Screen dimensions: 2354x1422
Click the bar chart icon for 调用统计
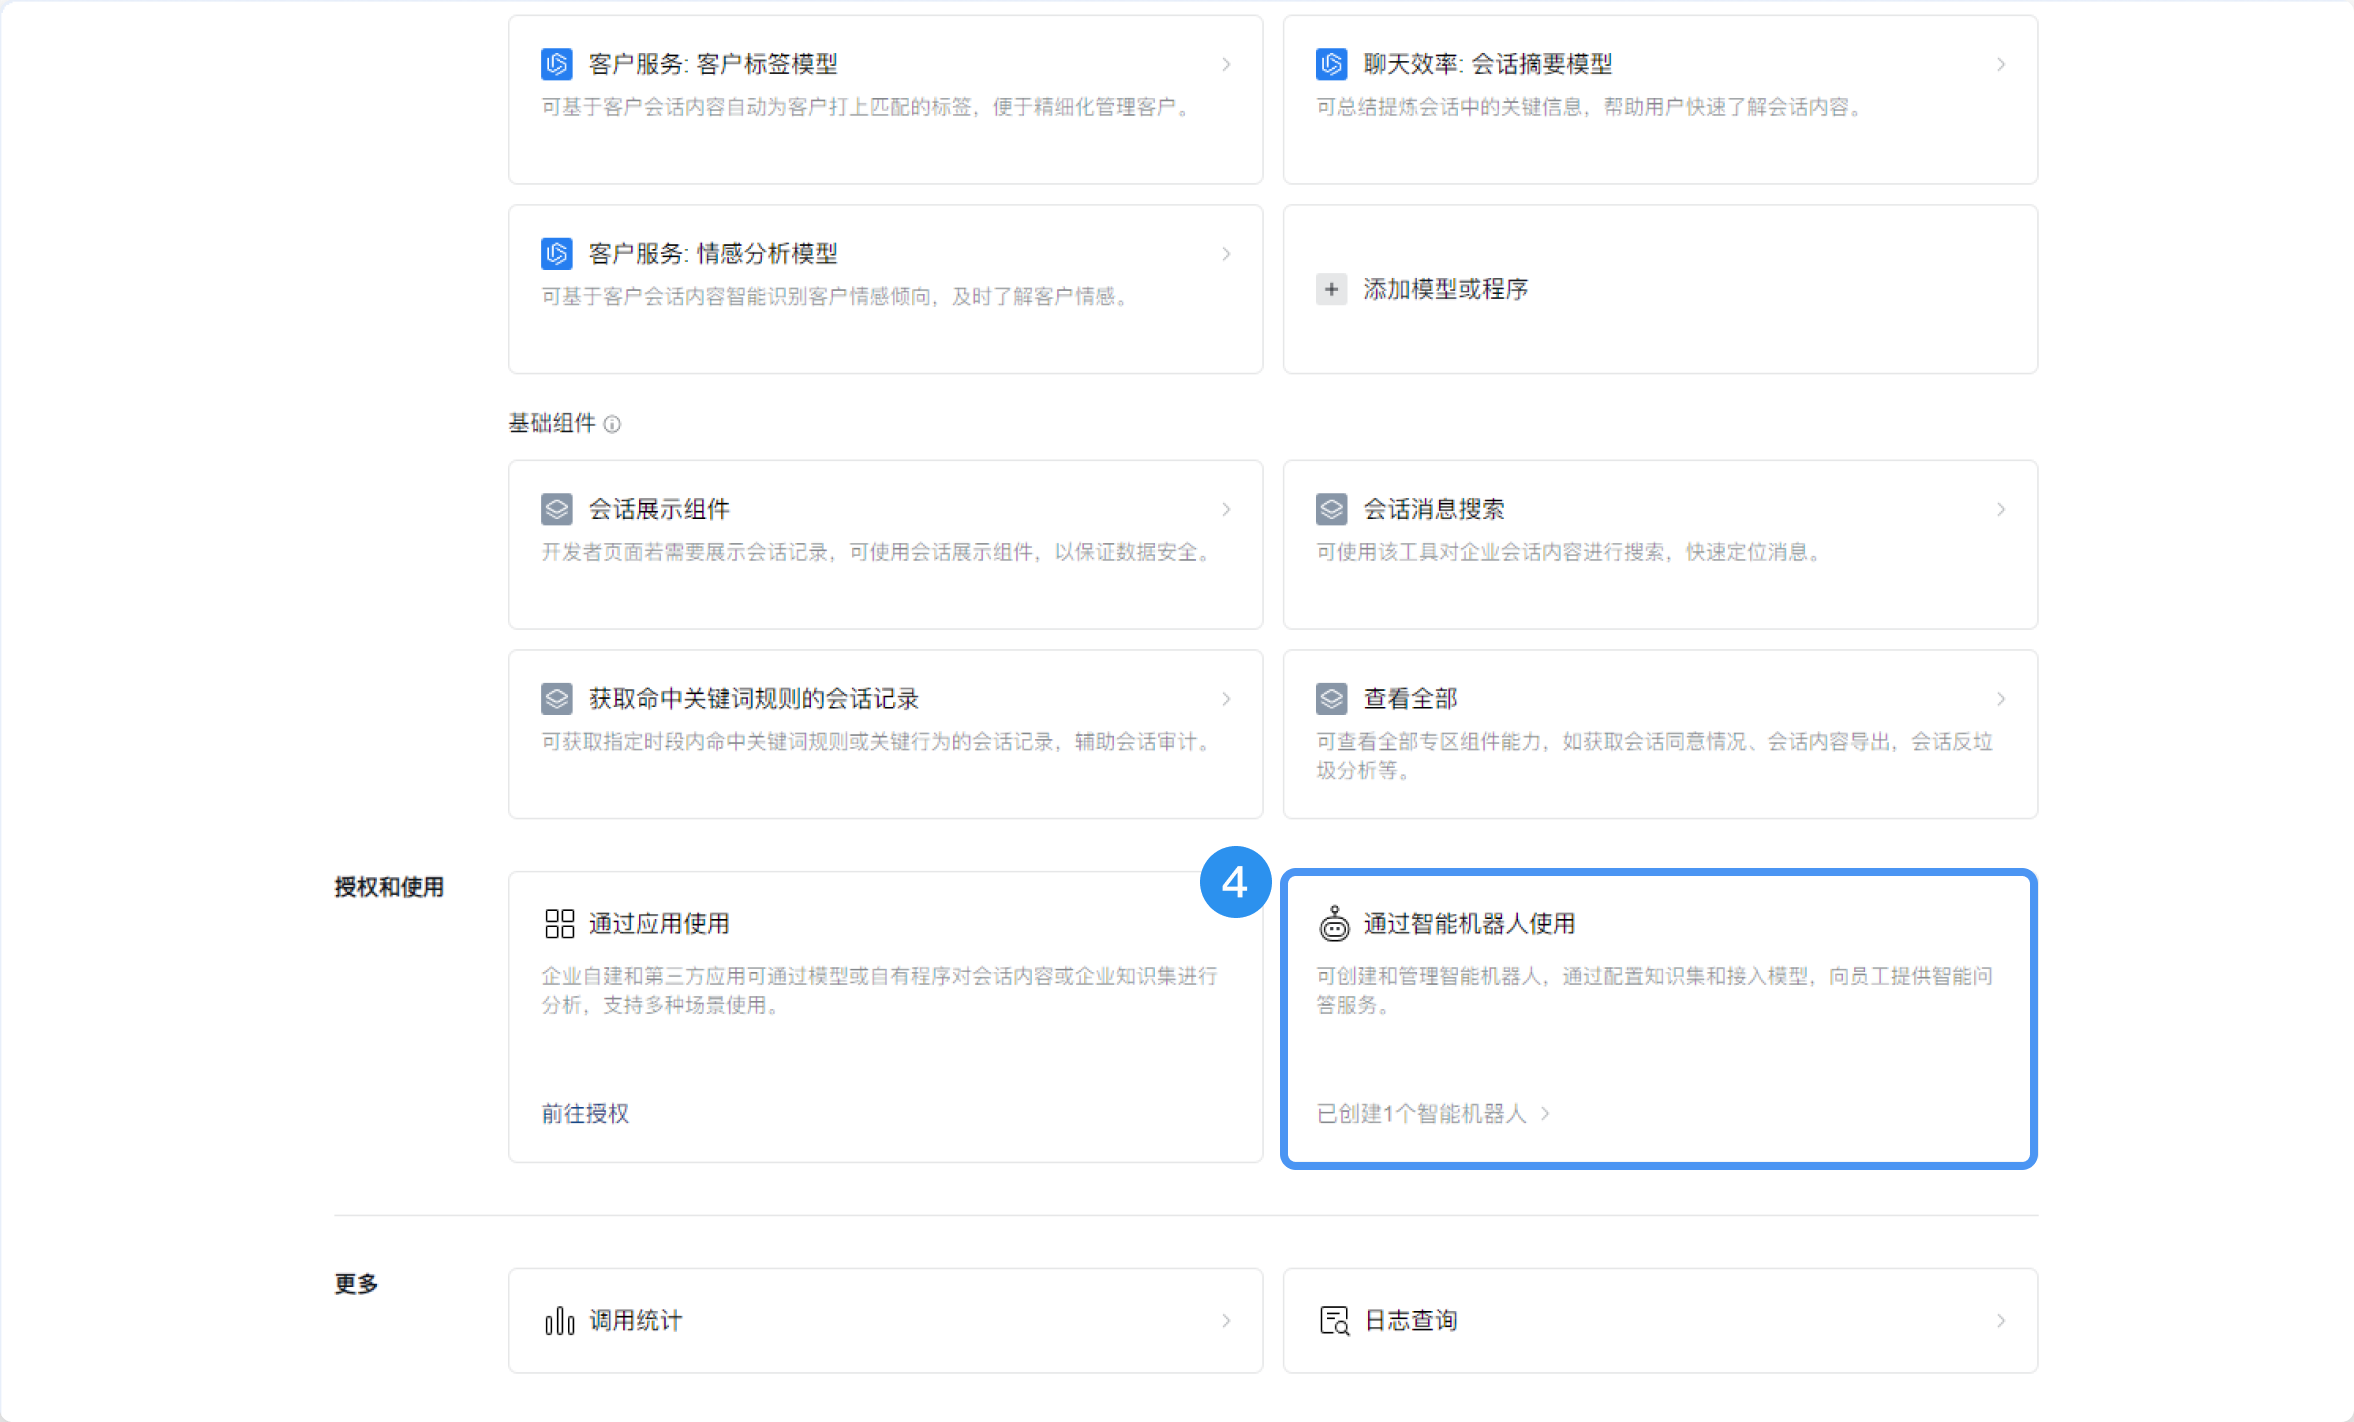[x=559, y=1321]
